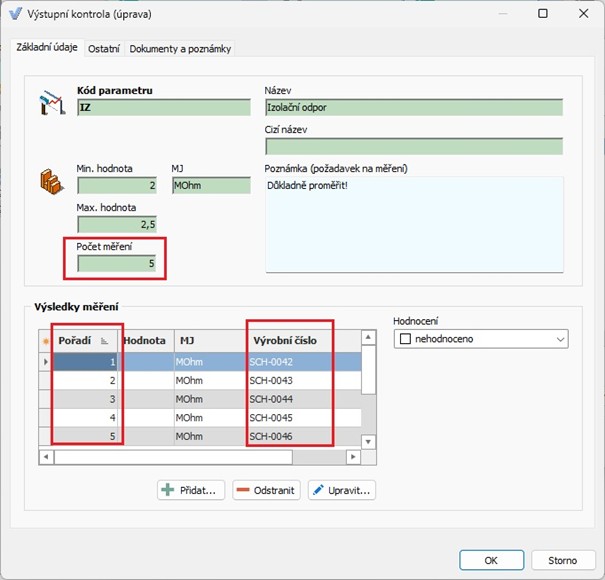Click the app logo icon in title bar
Image resolution: width=605 pixels, height=580 pixels.
coord(15,14)
